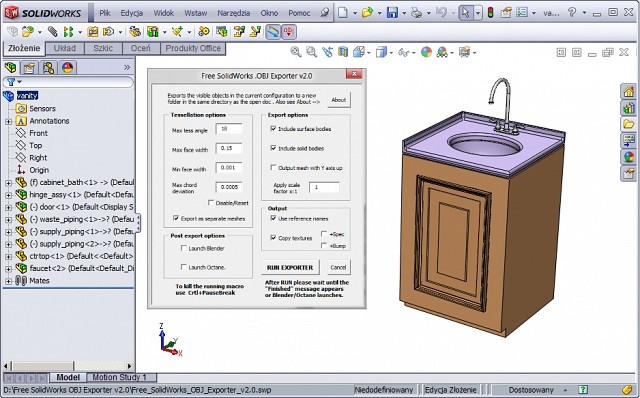Open ConfigurationManager tab icon
Image resolution: width=640 pixels, height=398 pixels.
(x=48, y=67)
